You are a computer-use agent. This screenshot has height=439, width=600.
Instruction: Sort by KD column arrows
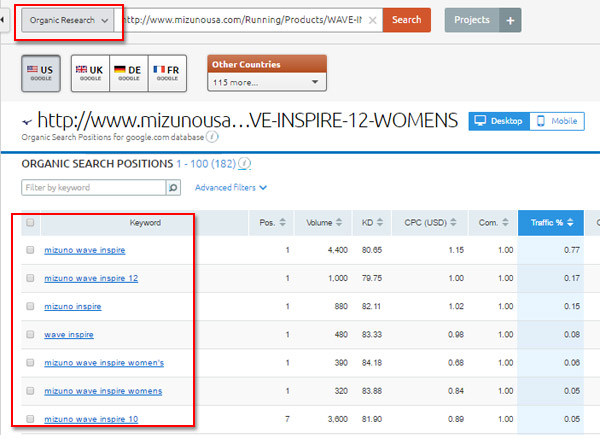click(380, 222)
